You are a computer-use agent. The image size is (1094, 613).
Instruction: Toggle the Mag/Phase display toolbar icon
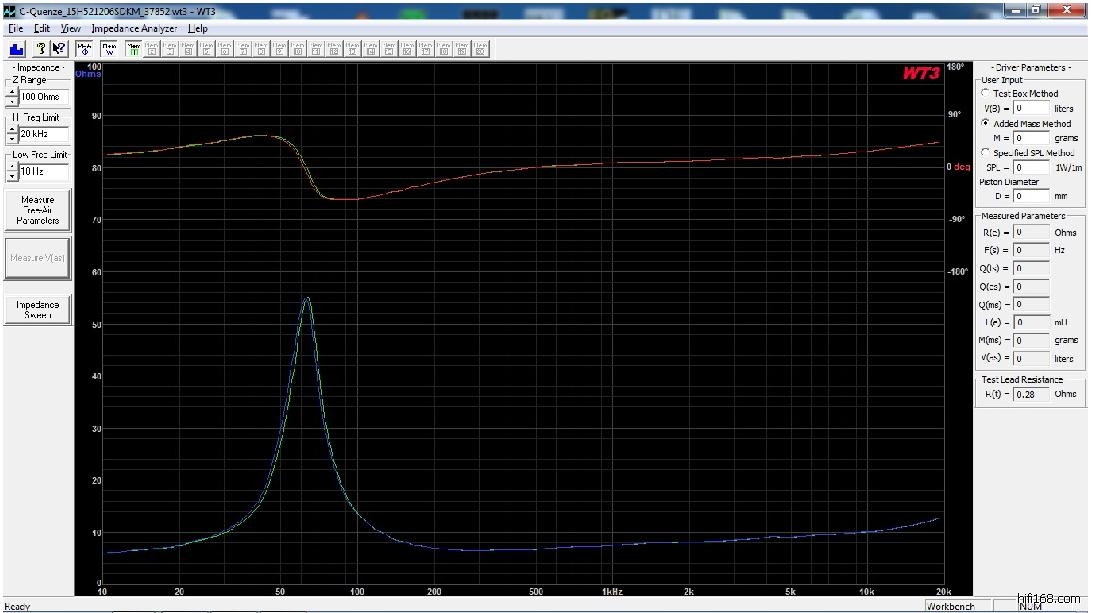click(85, 48)
